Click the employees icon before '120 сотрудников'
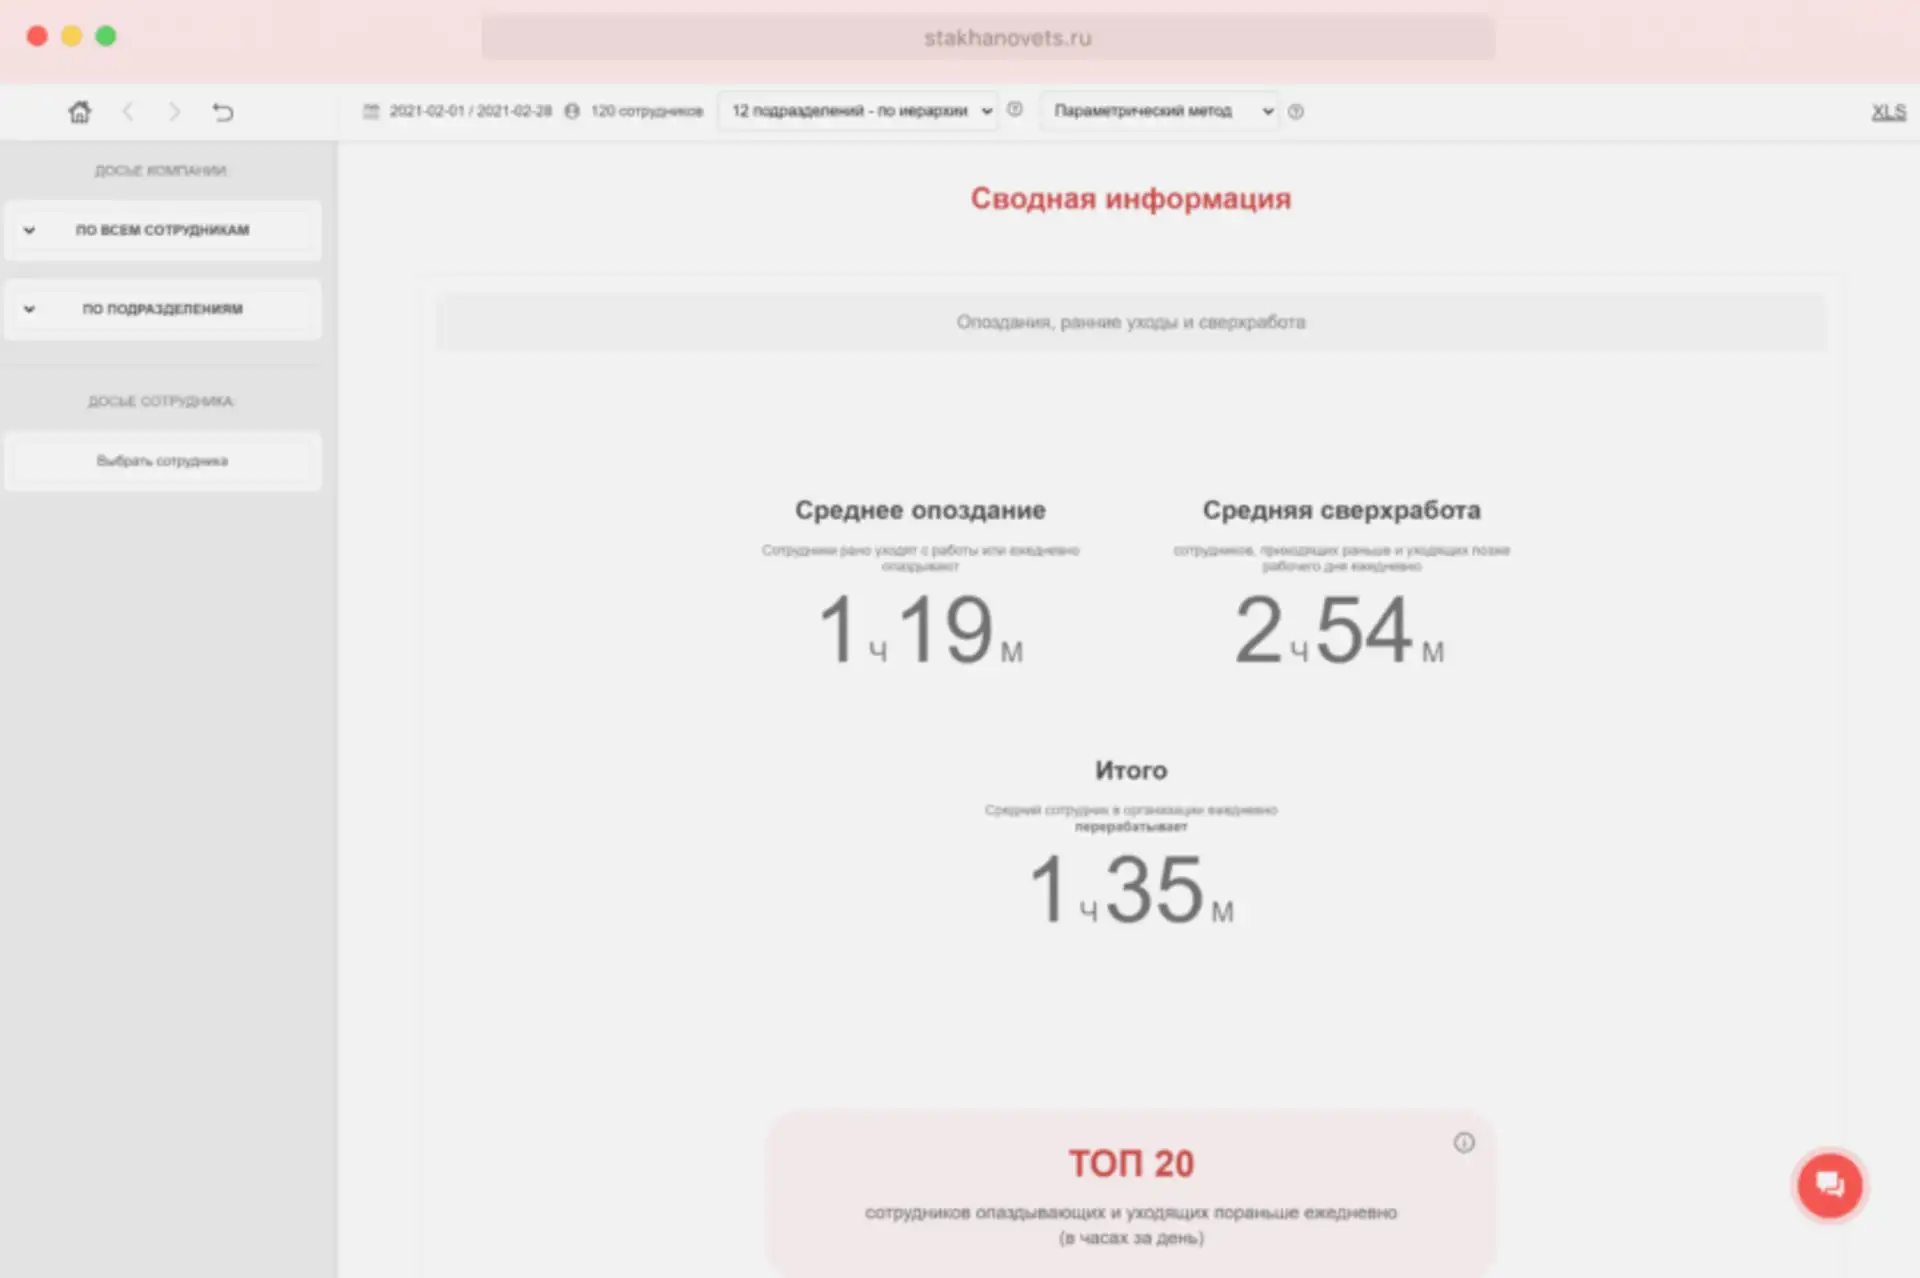The image size is (1920, 1278). coord(570,111)
